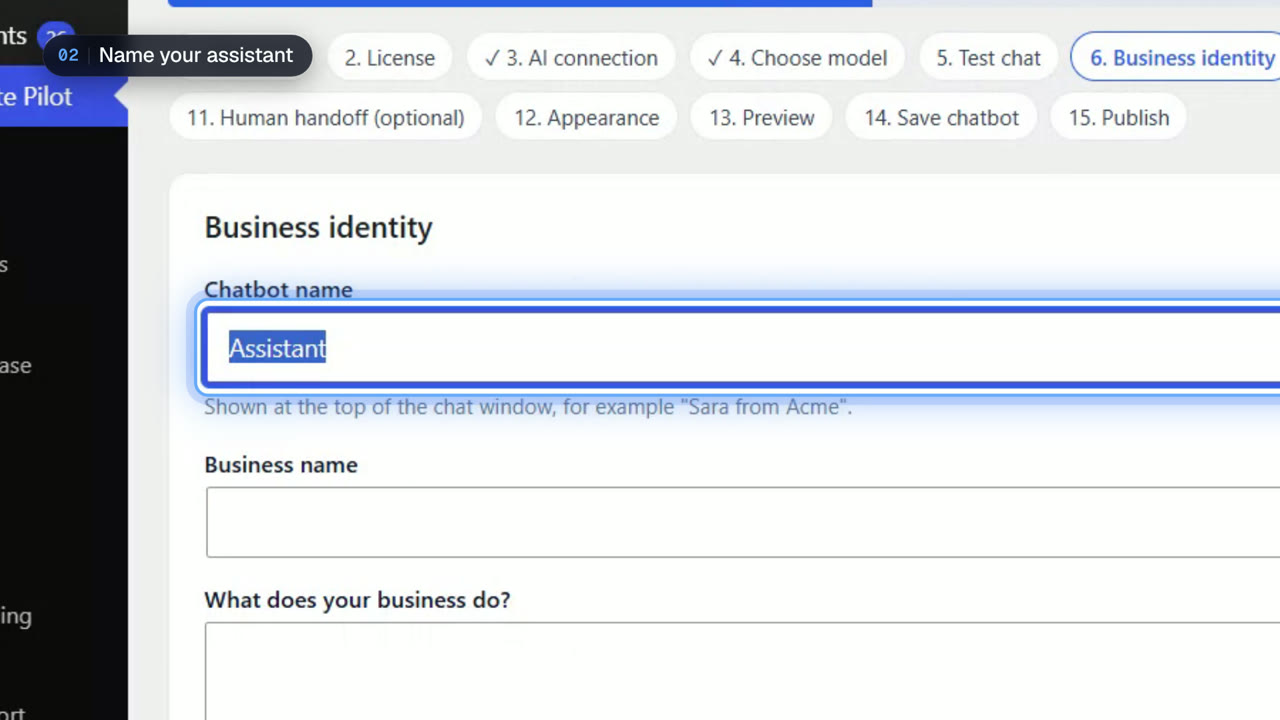
Task: Click the 'What does your business do?' label
Action: coord(357,600)
